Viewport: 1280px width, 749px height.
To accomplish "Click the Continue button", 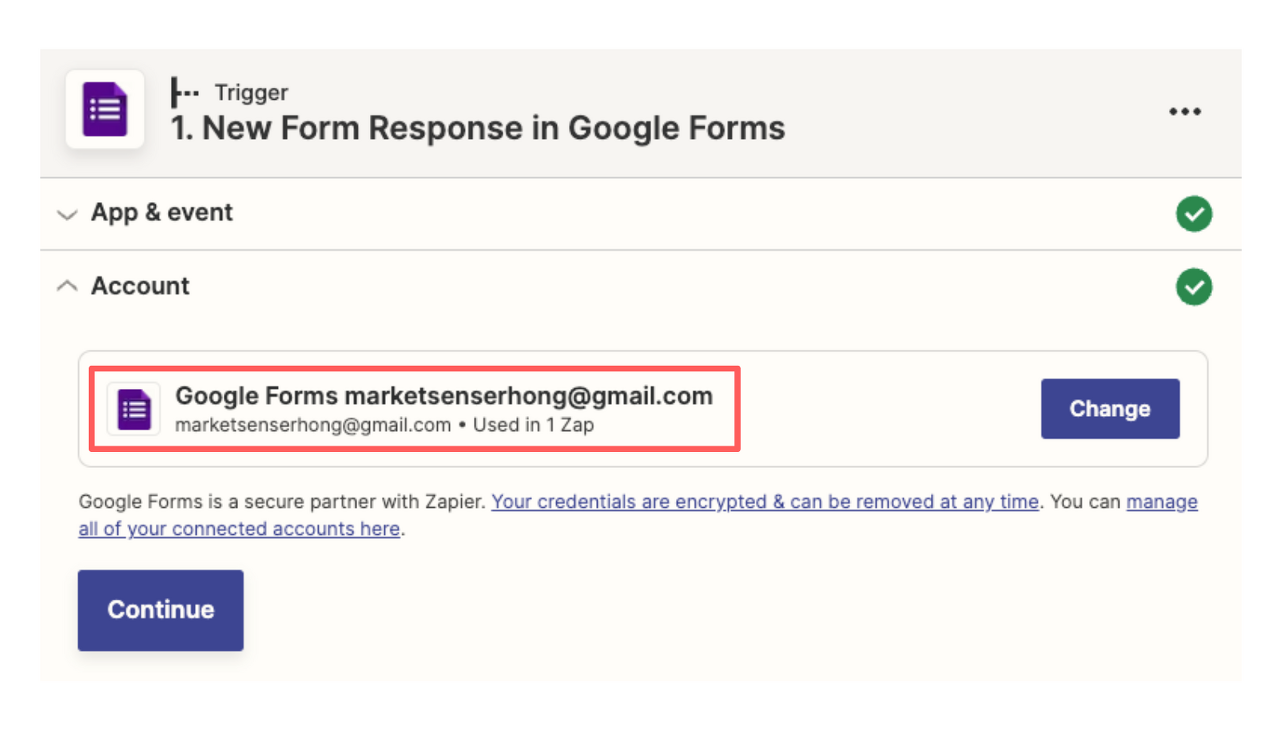I will click(x=161, y=610).
